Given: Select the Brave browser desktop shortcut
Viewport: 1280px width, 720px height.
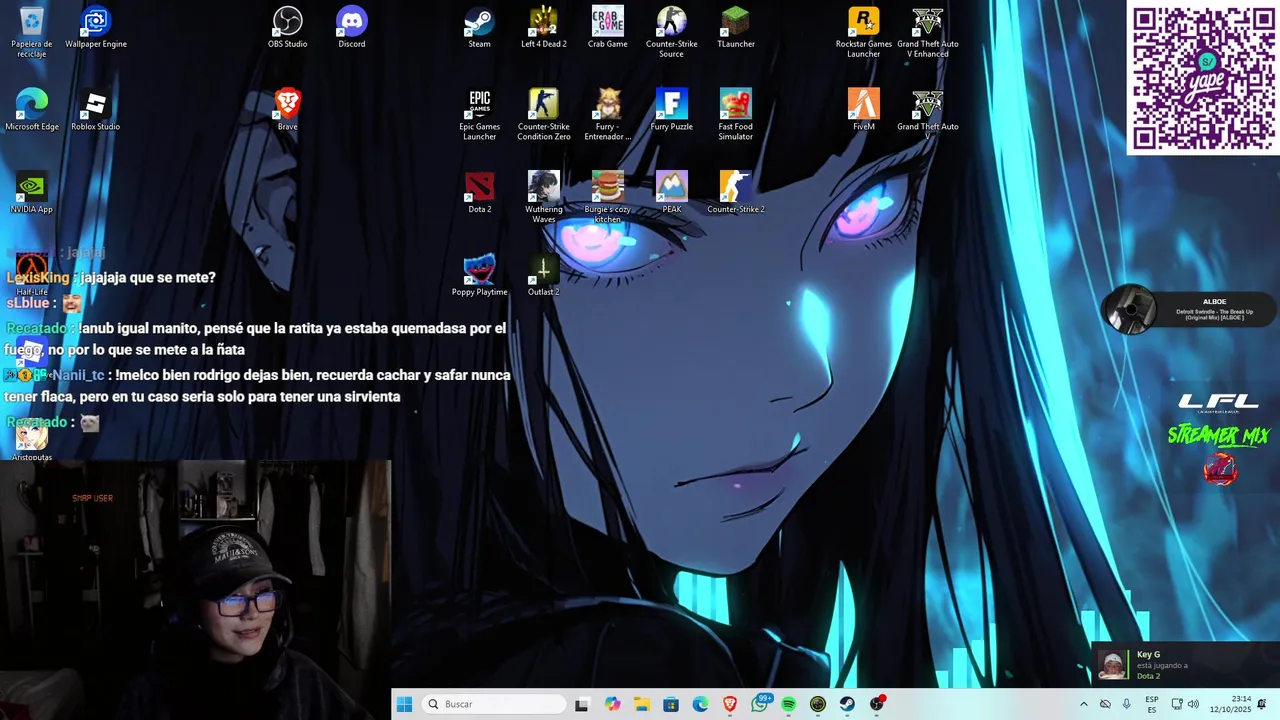Looking at the screenshot, I should point(287,110).
